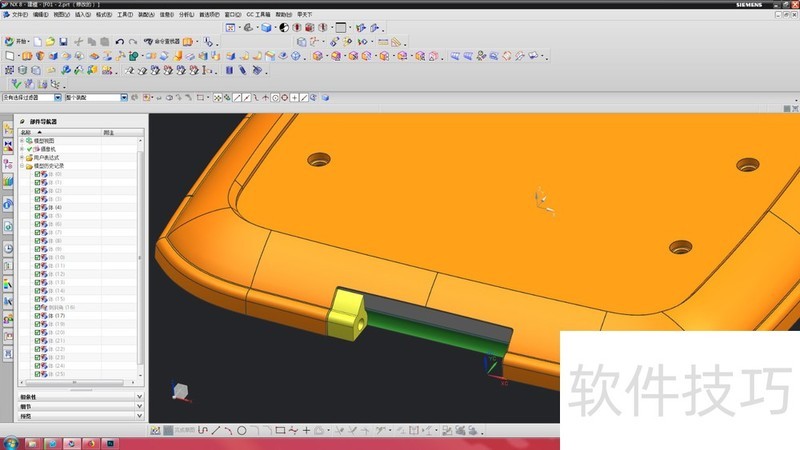The width and height of the screenshot is (800, 450).
Task: Select the line sketch tool in the bottom toolbar
Action: (x=216, y=430)
